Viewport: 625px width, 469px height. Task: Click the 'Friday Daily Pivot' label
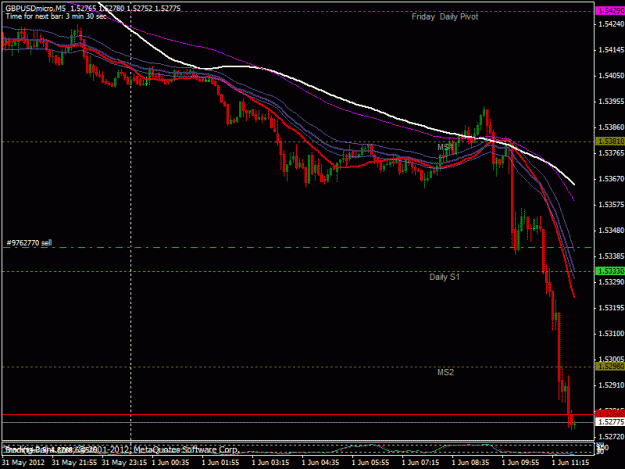[444, 17]
